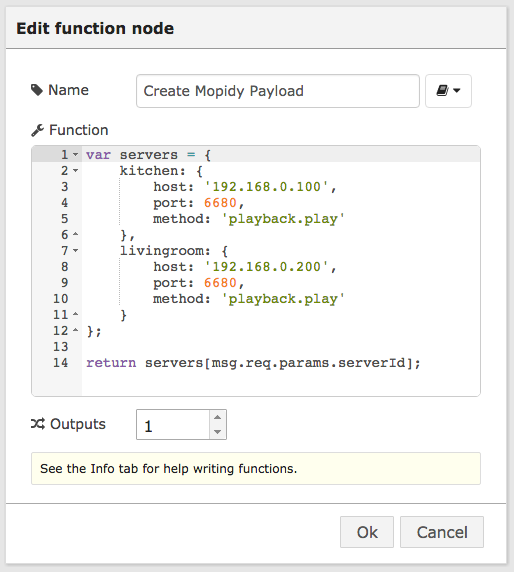Viewport: 514px width, 572px height.
Task: Click the shuffle icon beside Outputs
Action: [38, 424]
